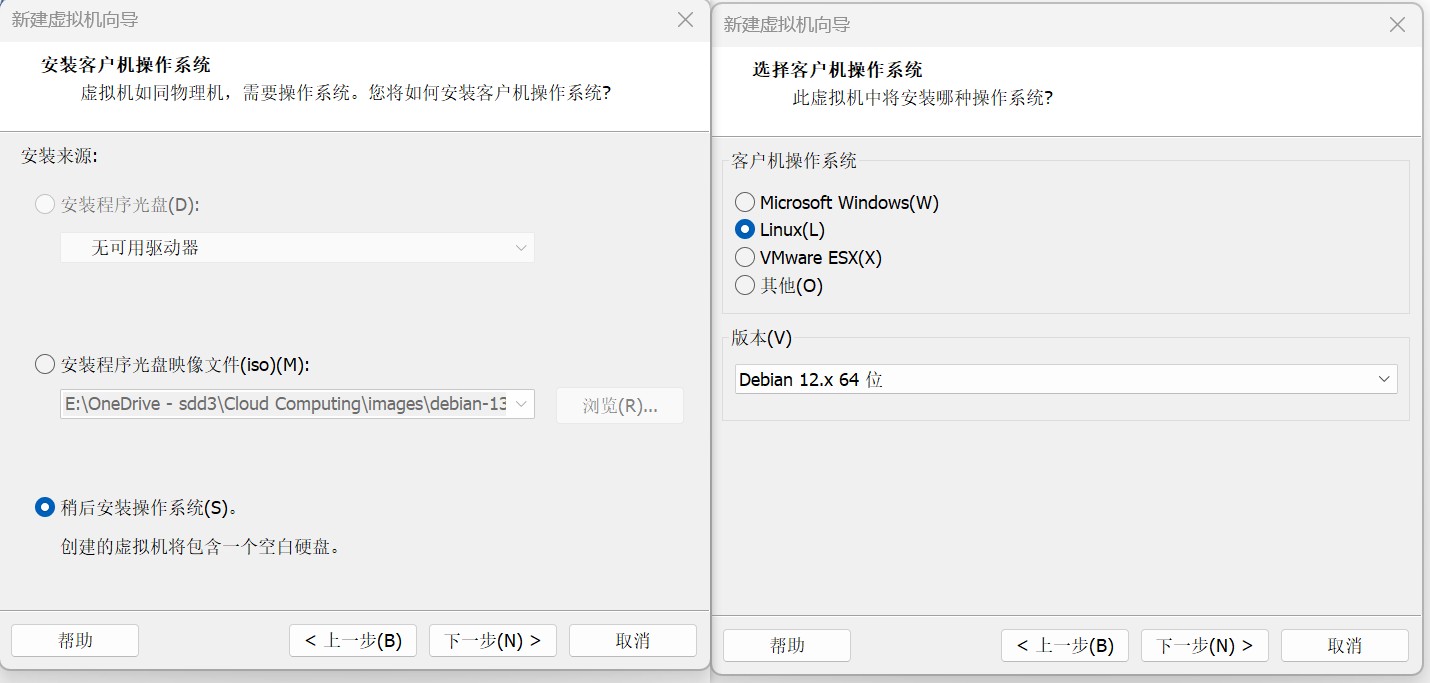The width and height of the screenshot is (1430, 683).
Task: Select the Microsoft Windows(W) radio button
Action: pyautogui.click(x=745, y=202)
